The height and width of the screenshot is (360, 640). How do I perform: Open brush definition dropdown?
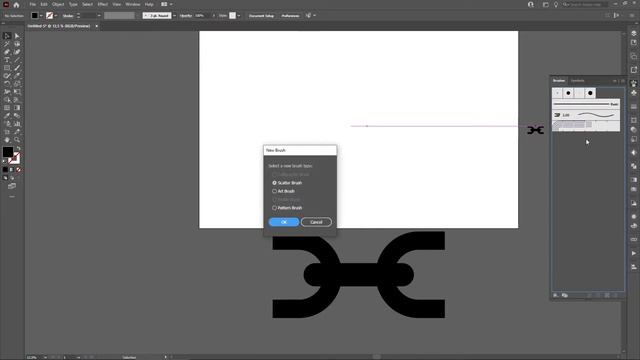[174, 16]
